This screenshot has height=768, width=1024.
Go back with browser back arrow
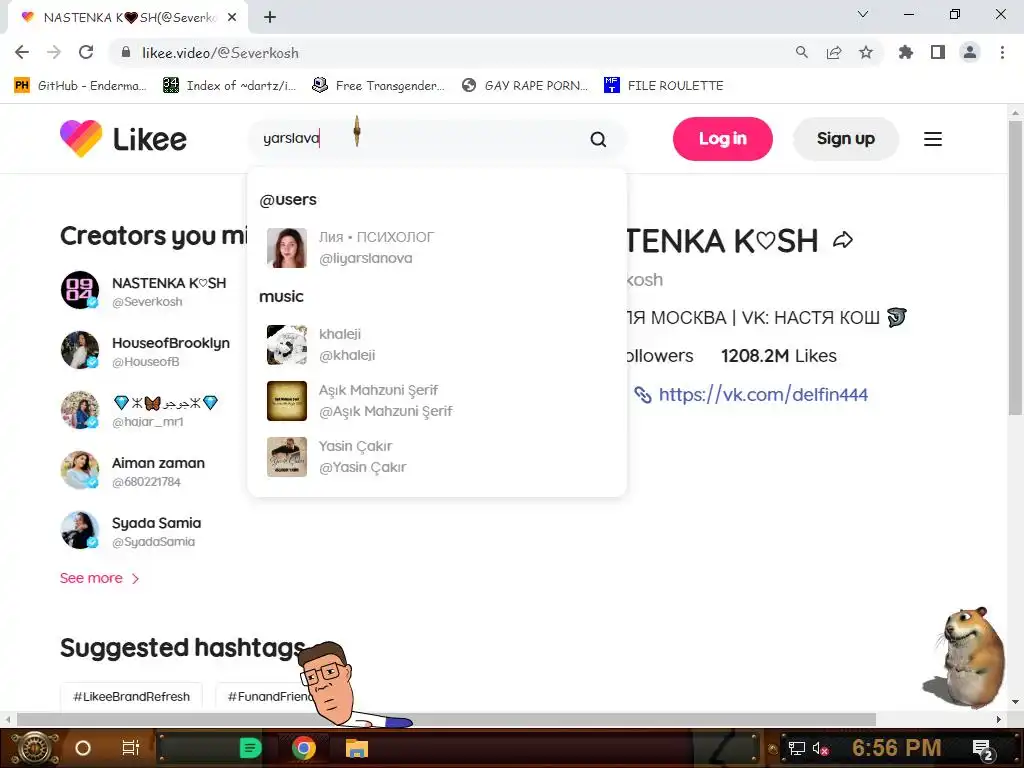click(x=22, y=52)
